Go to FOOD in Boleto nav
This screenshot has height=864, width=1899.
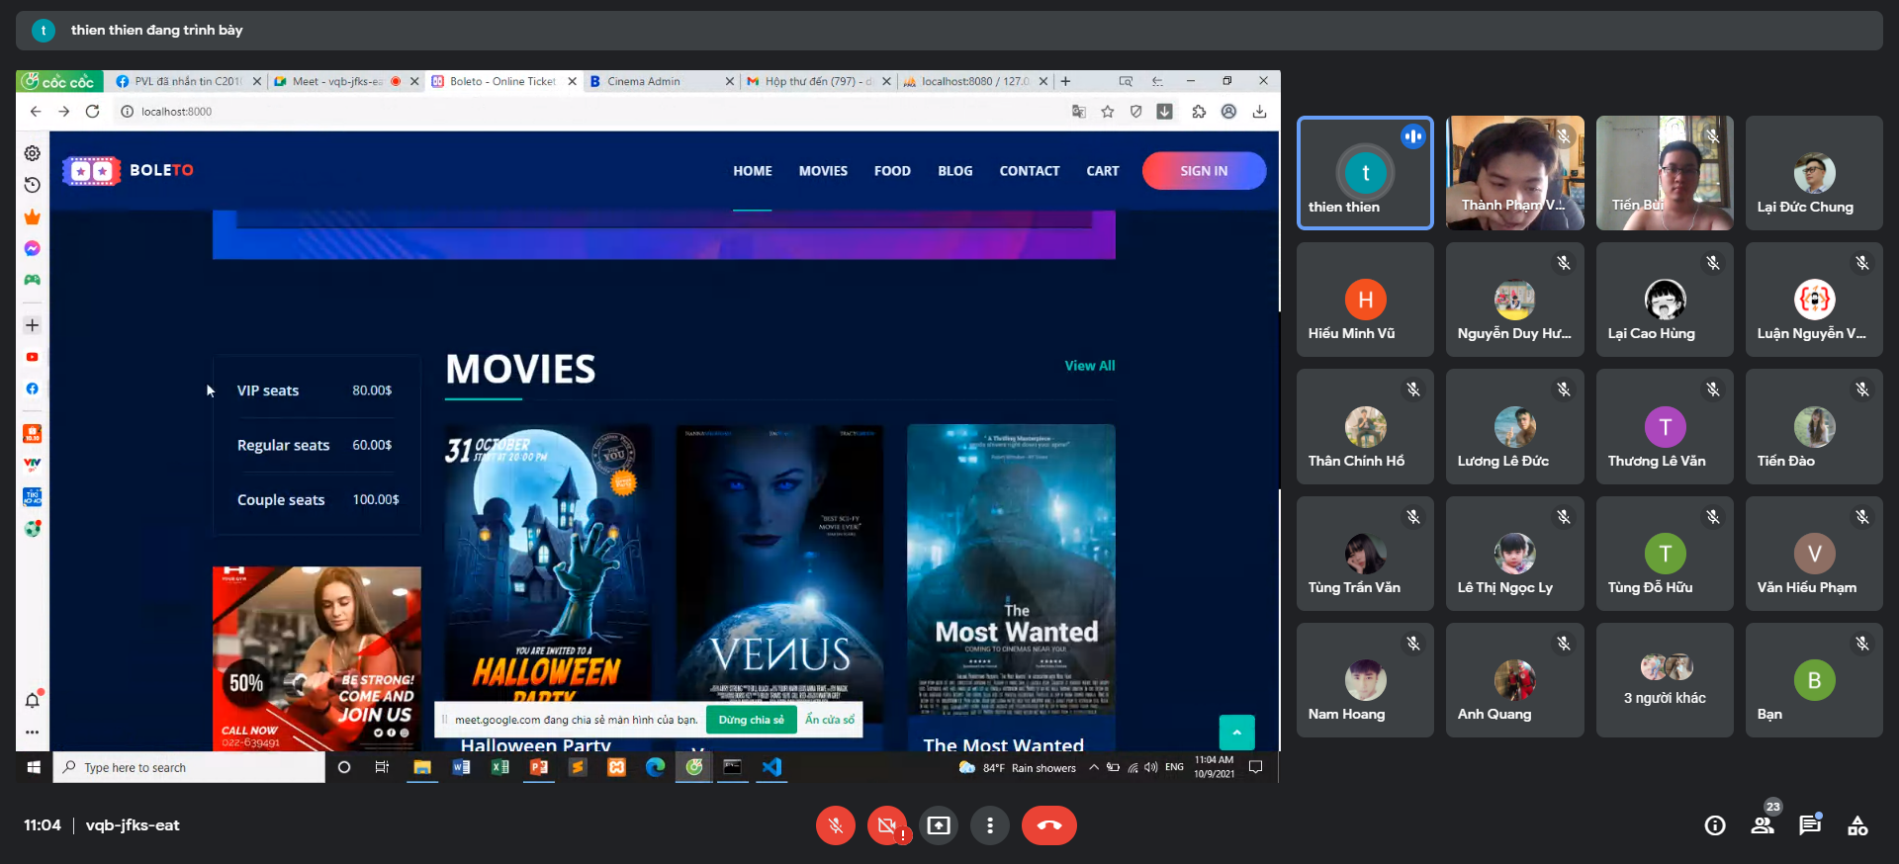coord(892,171)
